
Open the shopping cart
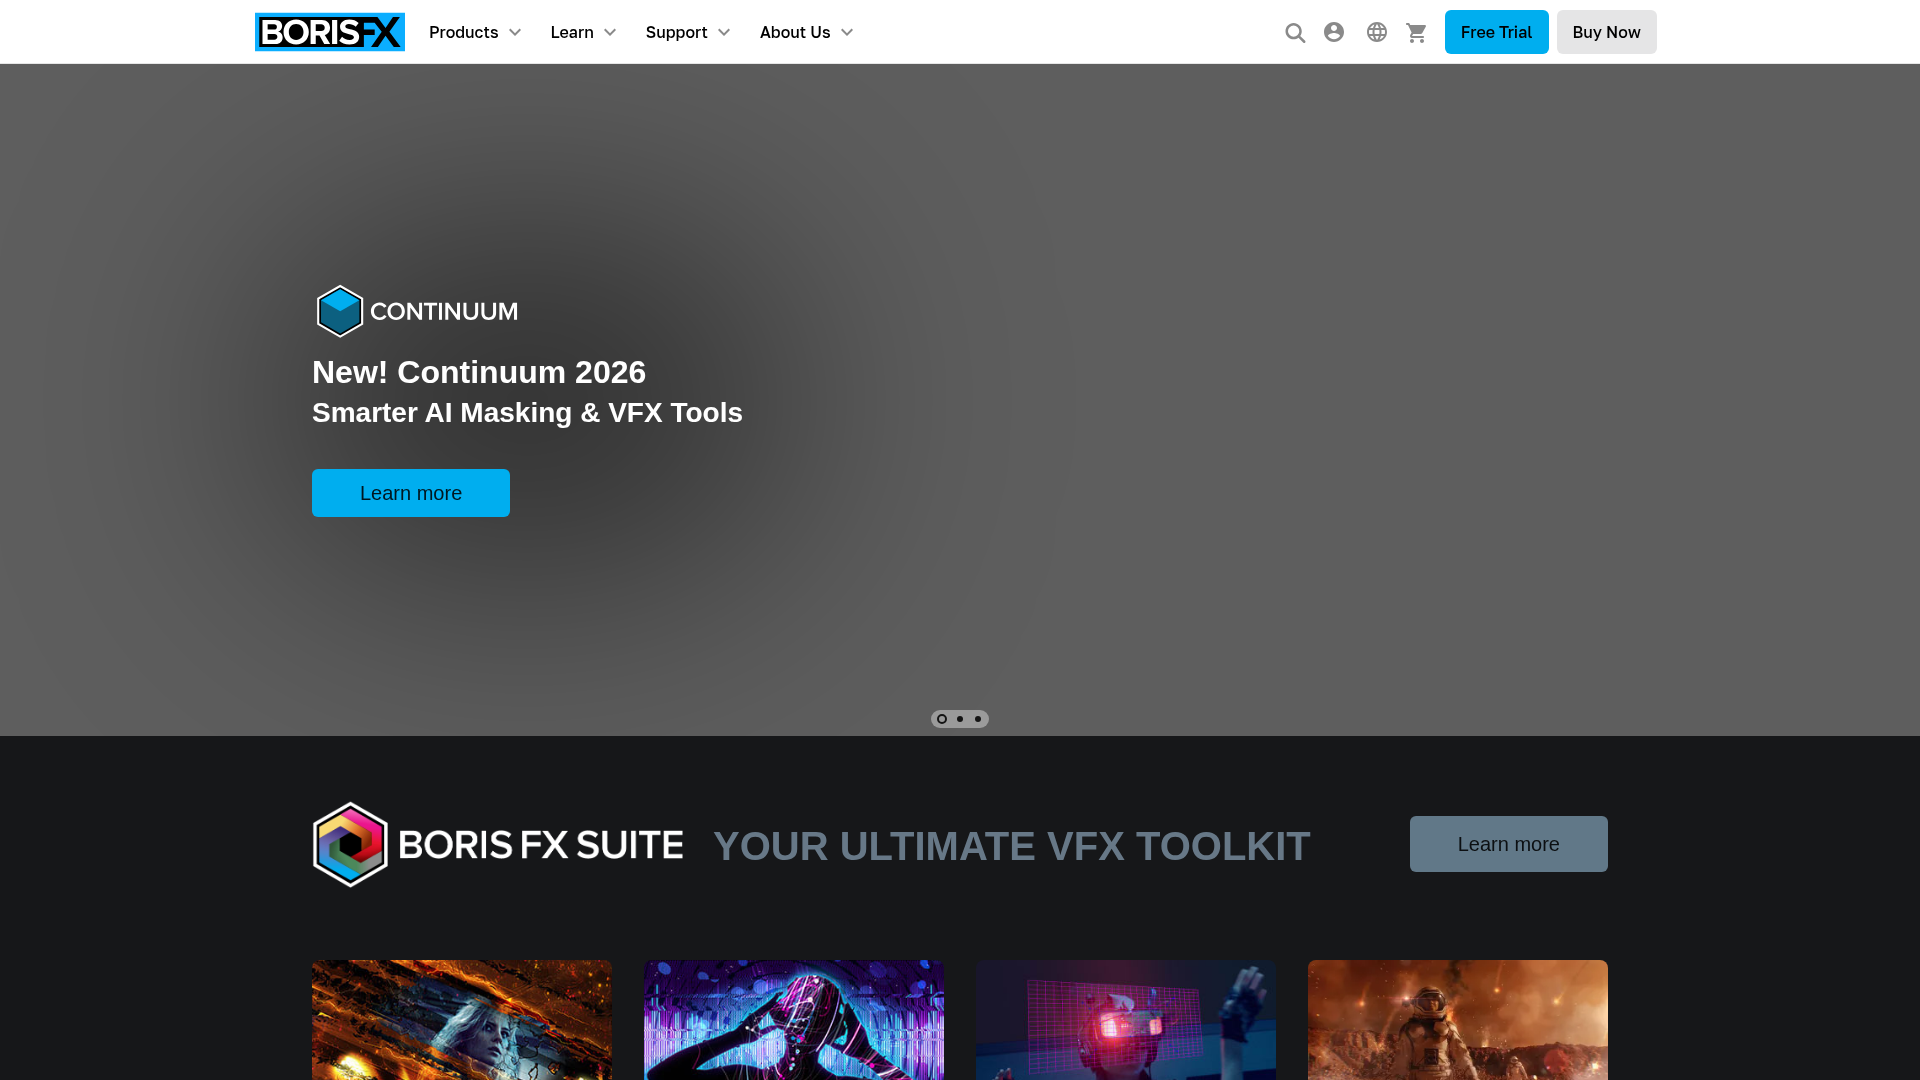1416,31
